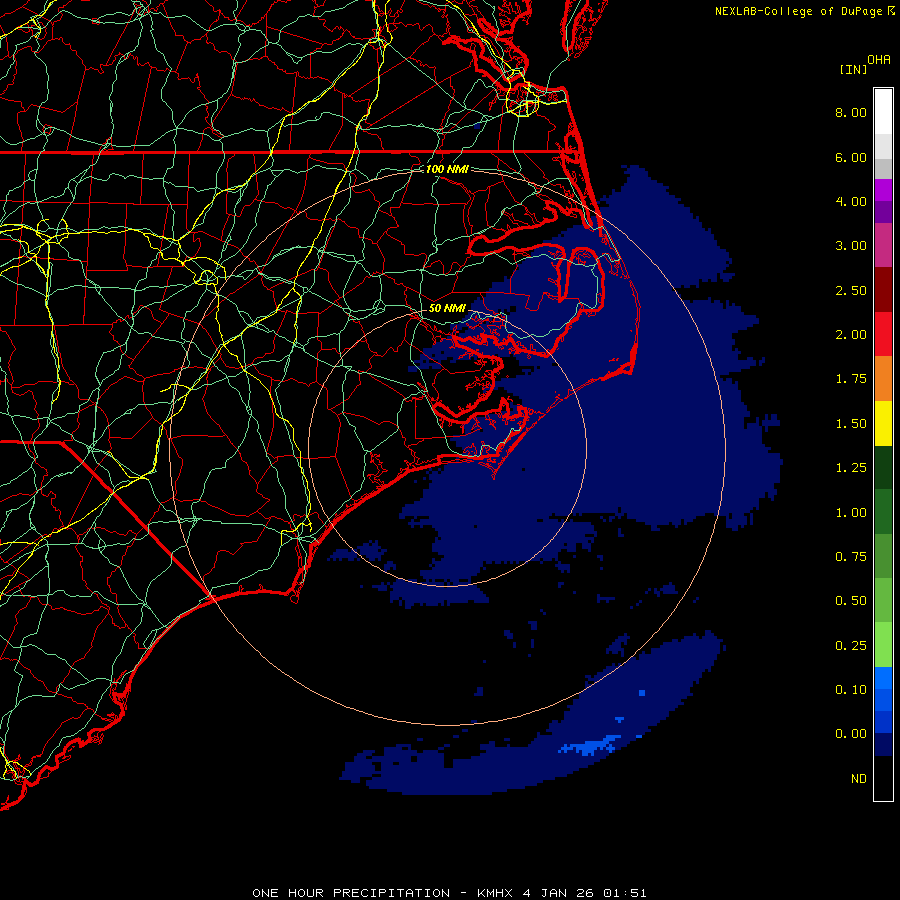Click the 0.50 legend value
This screenshot has width=900, height=900.
click(851, 601)
